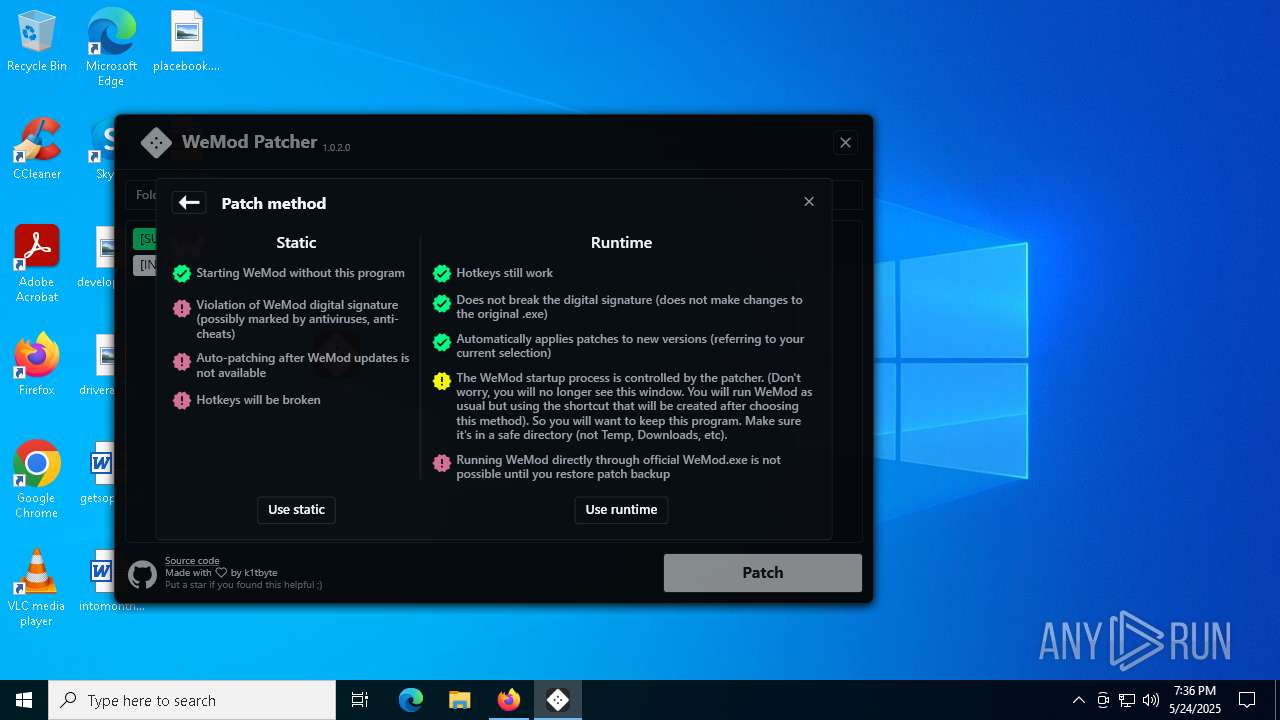Choose the Use static button
The height and width of the screenshot is (720, 1280).
point(296,510)
